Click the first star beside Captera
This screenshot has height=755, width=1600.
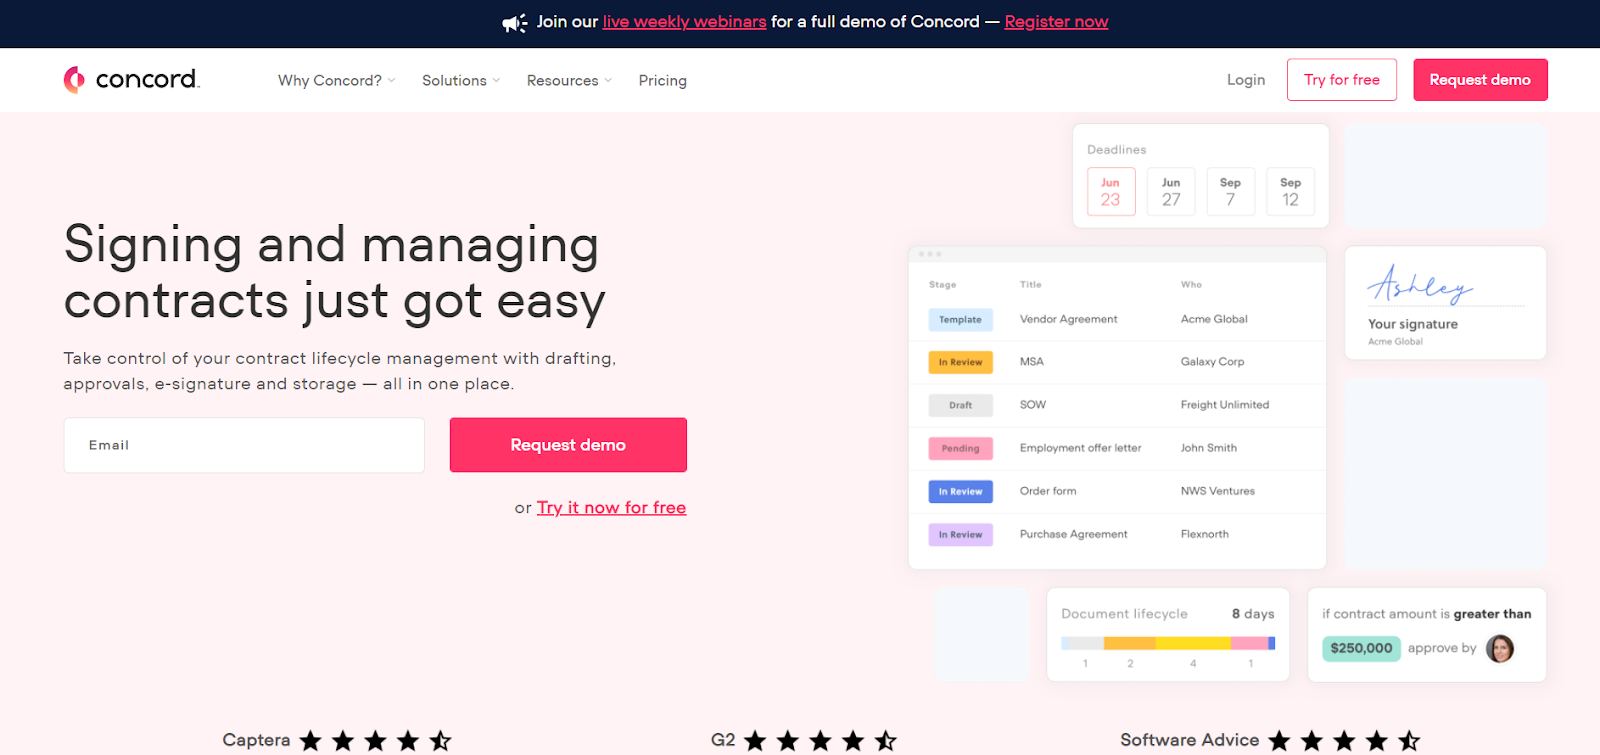(311, 741)
